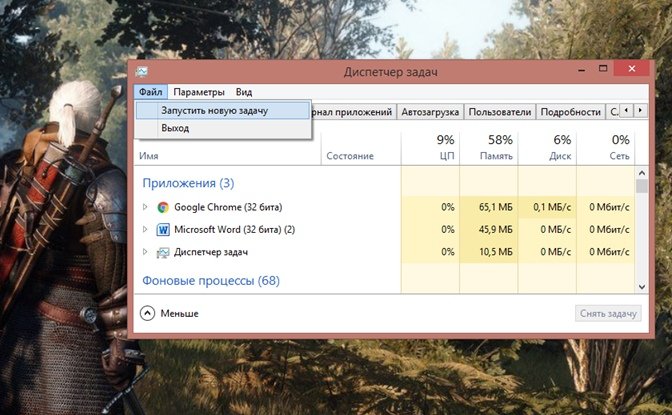Click the Приложения (3) group heading
The image size is (672, 415).
(x=188, y=183)
